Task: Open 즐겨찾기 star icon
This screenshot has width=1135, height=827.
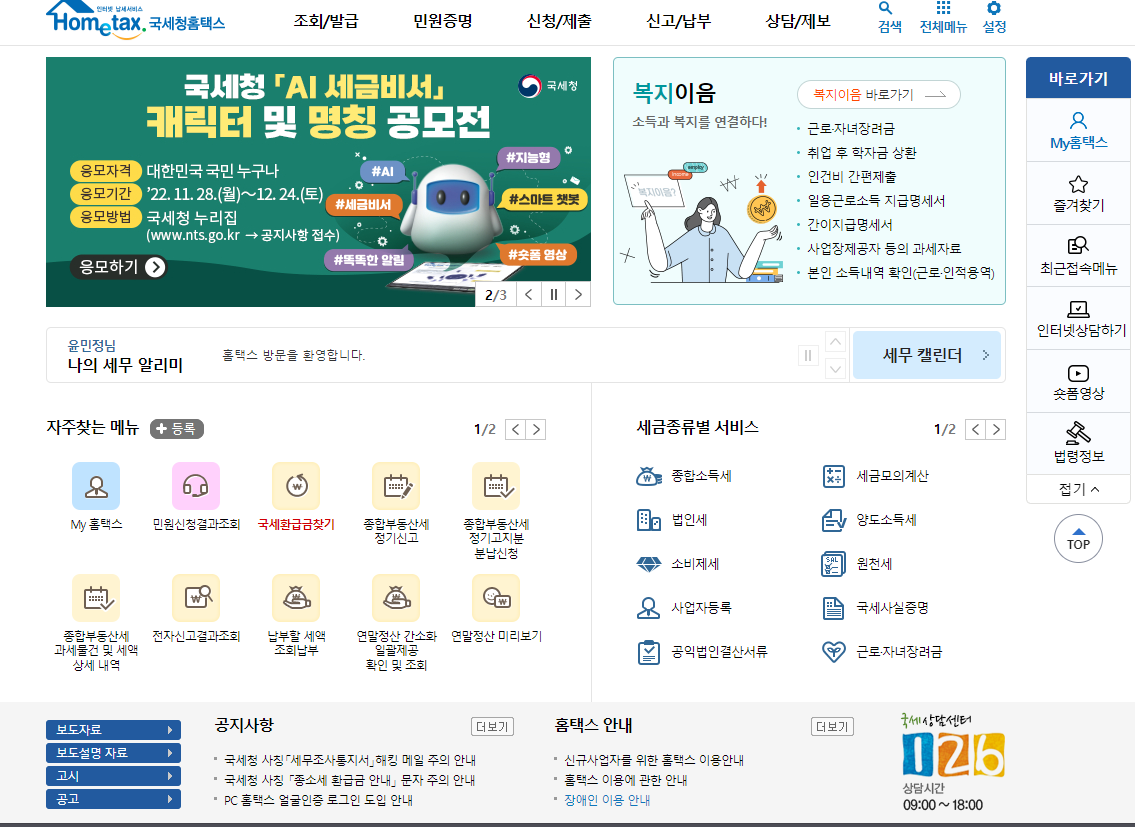Action: click(x=1078, y=193)
